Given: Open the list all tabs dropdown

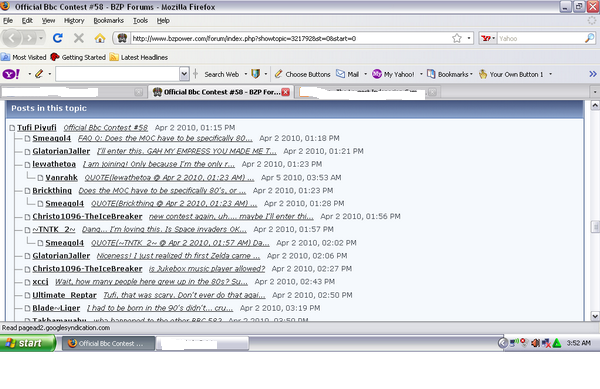Looking at the screenshot, I should pos(595,92).
